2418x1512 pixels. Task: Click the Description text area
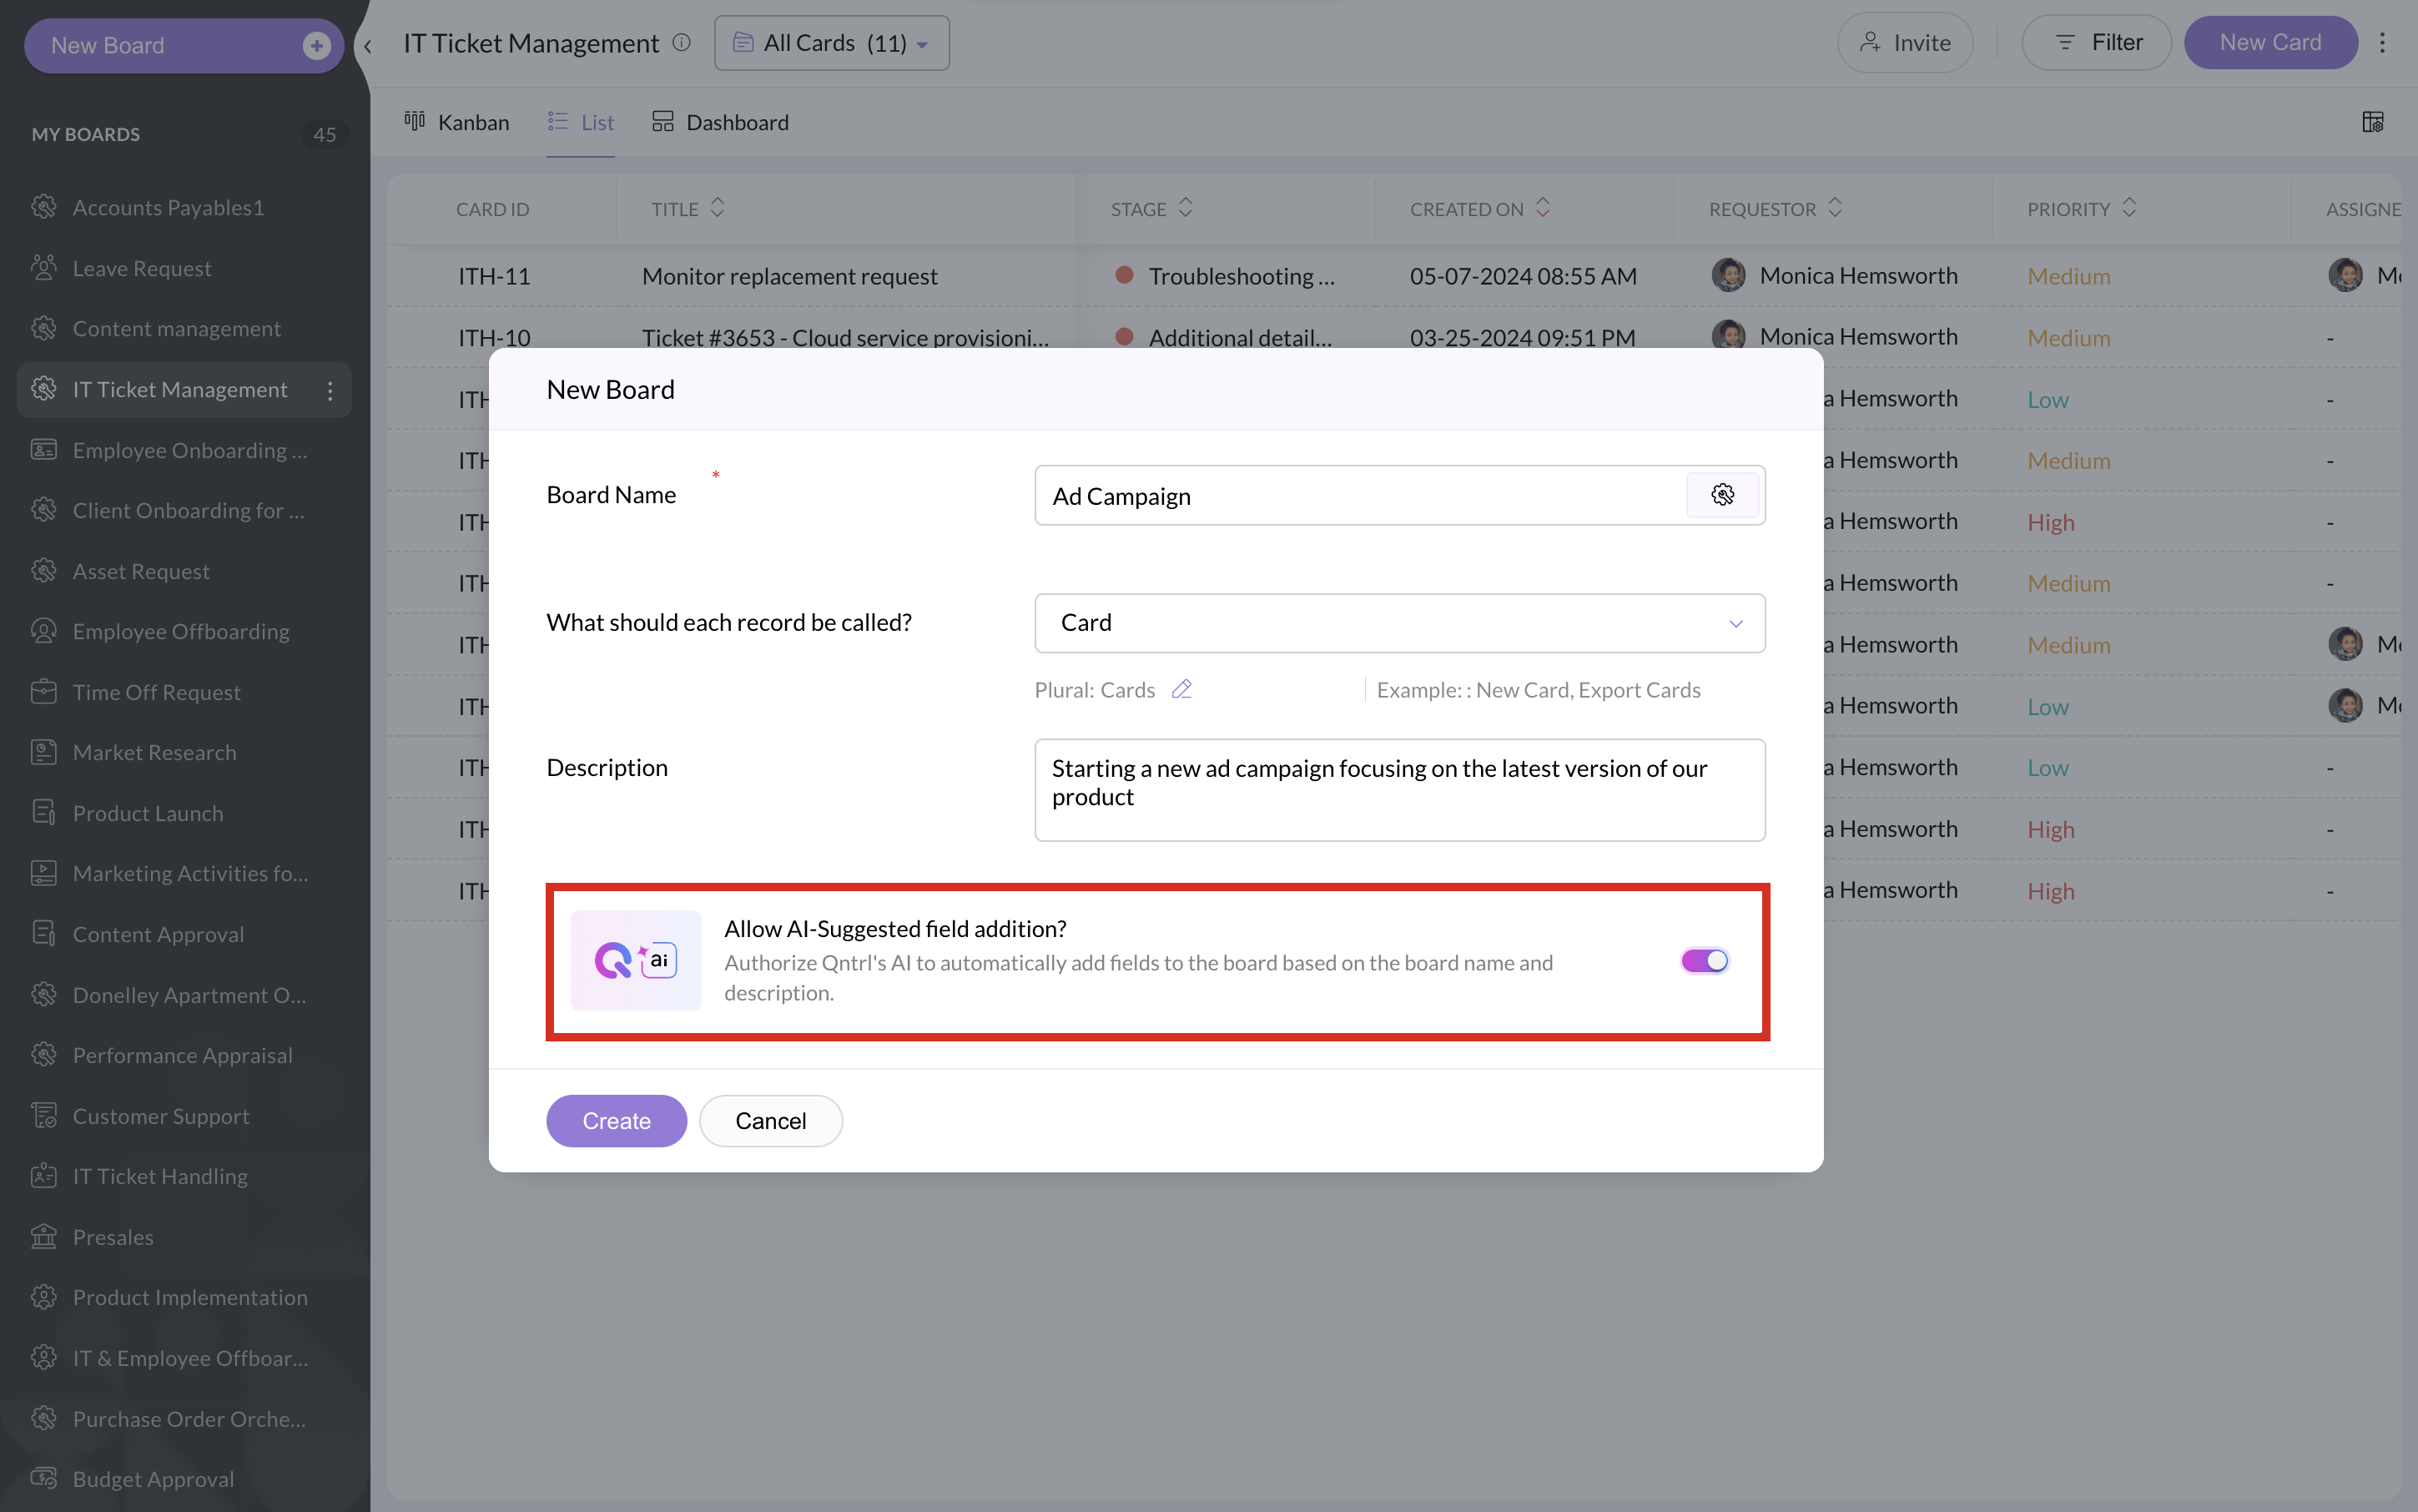(x=1399, y=790)
